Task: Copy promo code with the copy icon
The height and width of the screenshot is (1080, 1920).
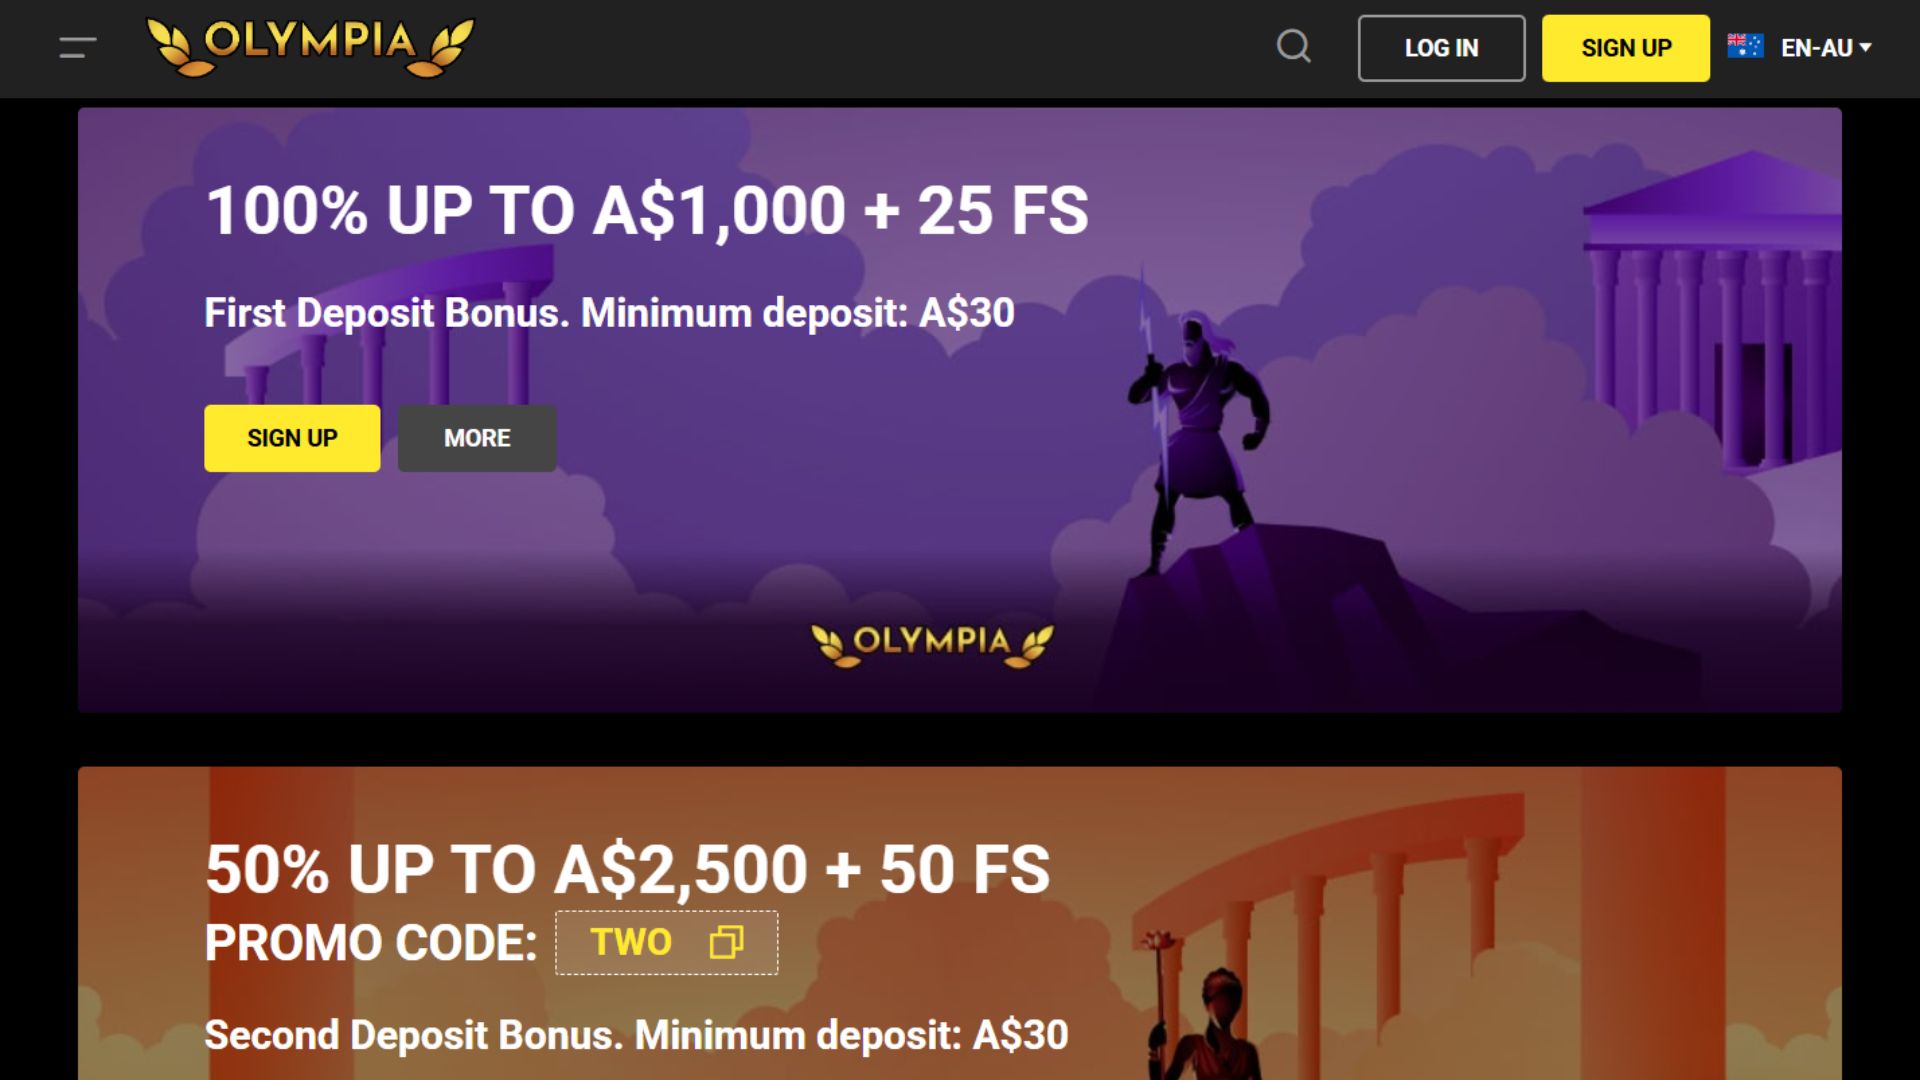Action: 726,942
